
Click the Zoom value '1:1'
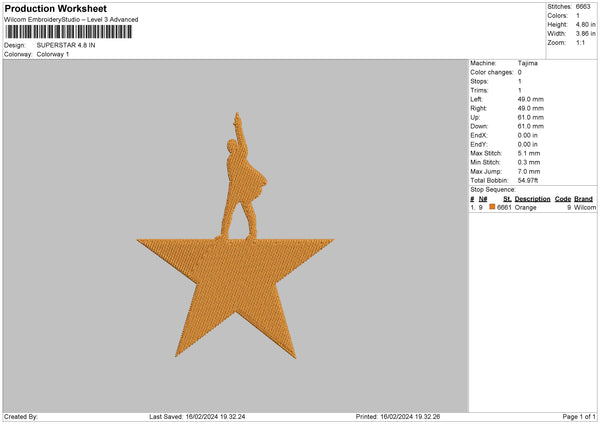(580, 43)
